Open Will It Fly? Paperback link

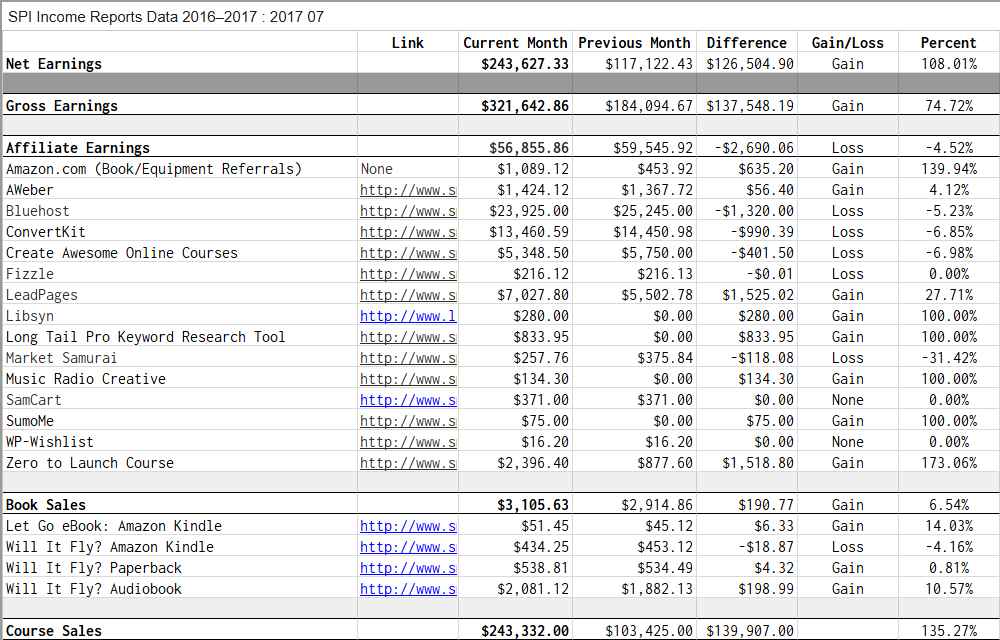408,569
